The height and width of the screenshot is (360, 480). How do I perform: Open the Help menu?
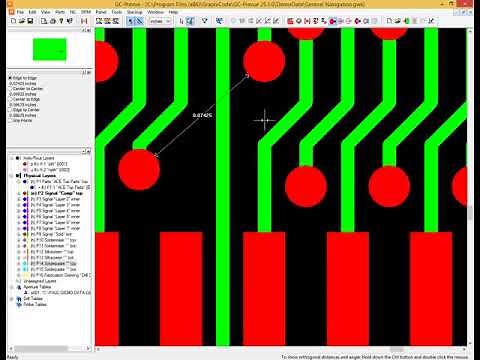coord(173,12)
